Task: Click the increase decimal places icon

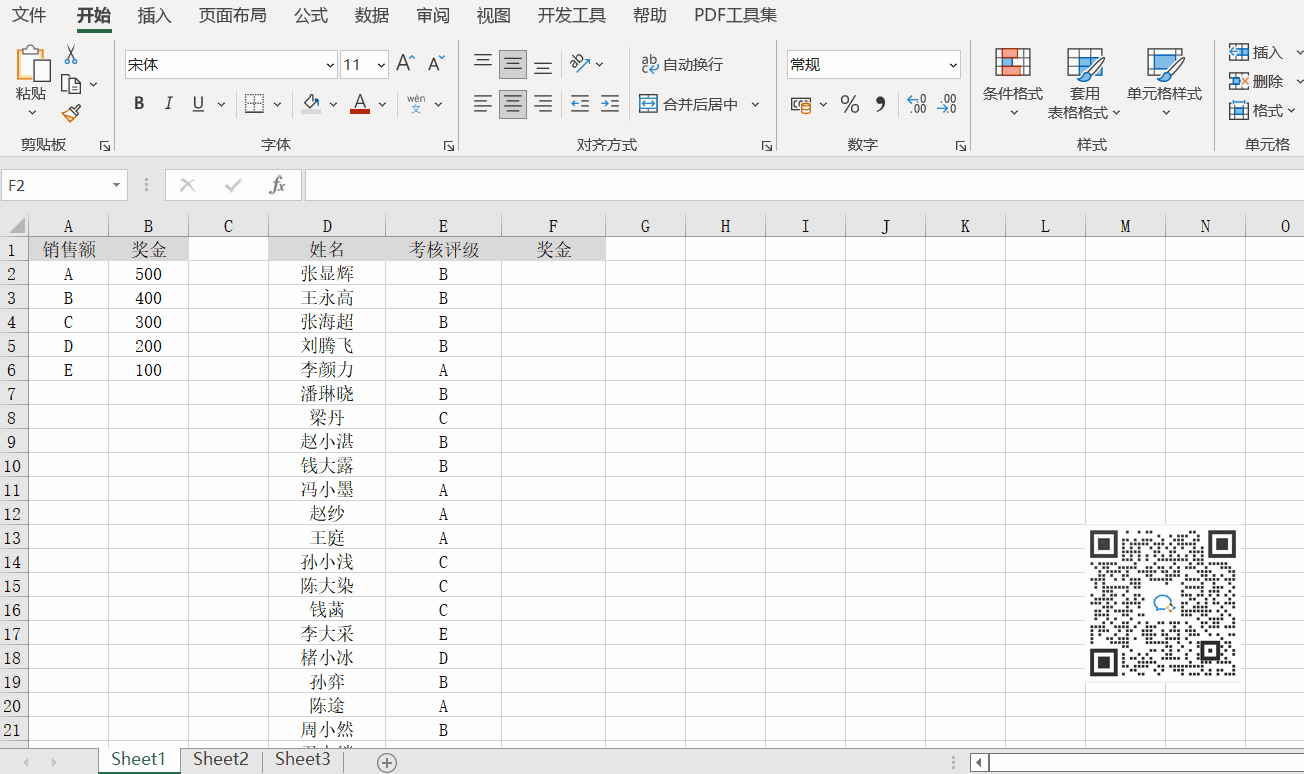Action: point(916,104)
